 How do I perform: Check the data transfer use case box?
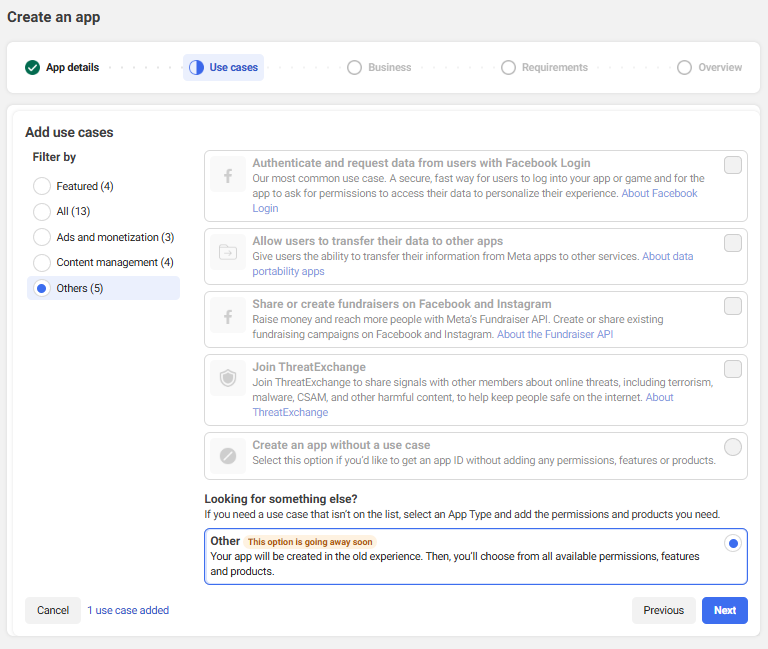[x=733, y=243]
